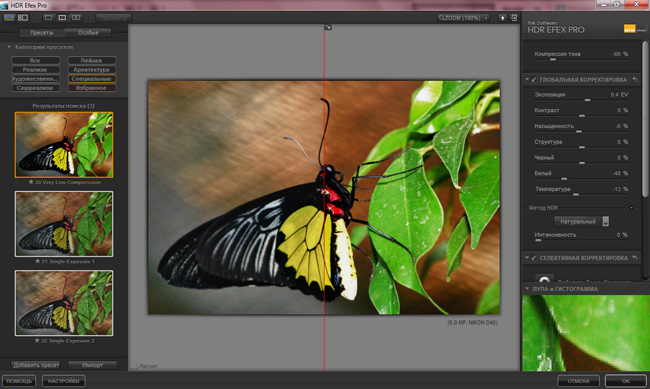Click the ОК button

[x=626, y=380]
